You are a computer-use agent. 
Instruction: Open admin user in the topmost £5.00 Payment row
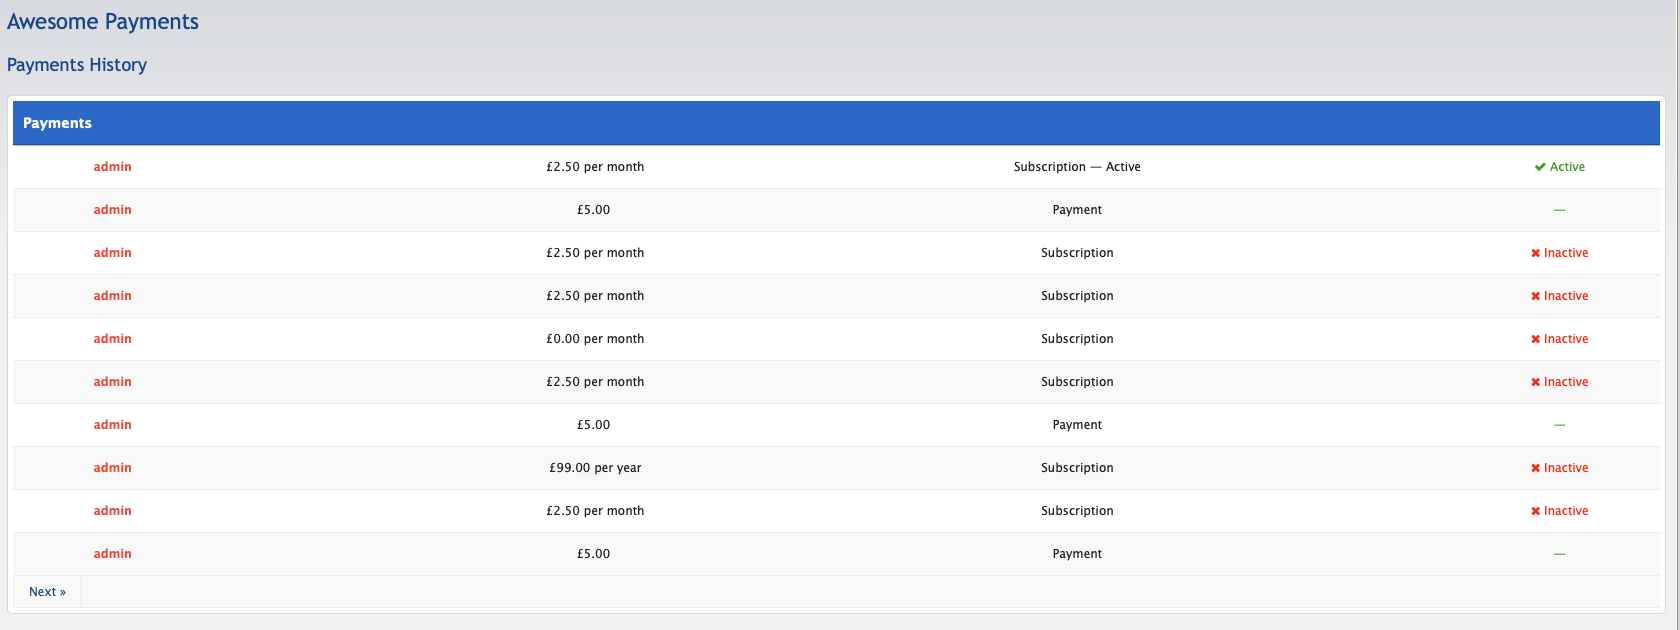[x=112, y=210]
